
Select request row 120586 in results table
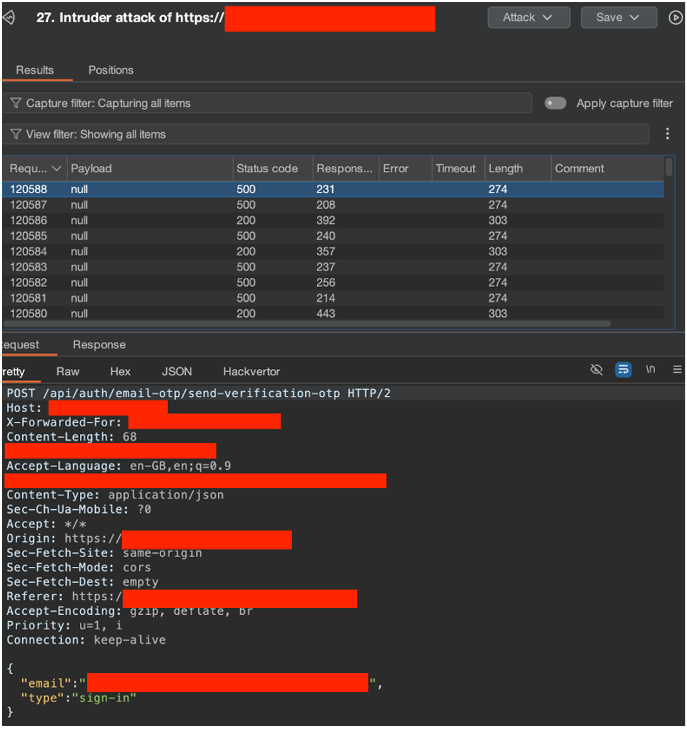[x=29, y=220]
